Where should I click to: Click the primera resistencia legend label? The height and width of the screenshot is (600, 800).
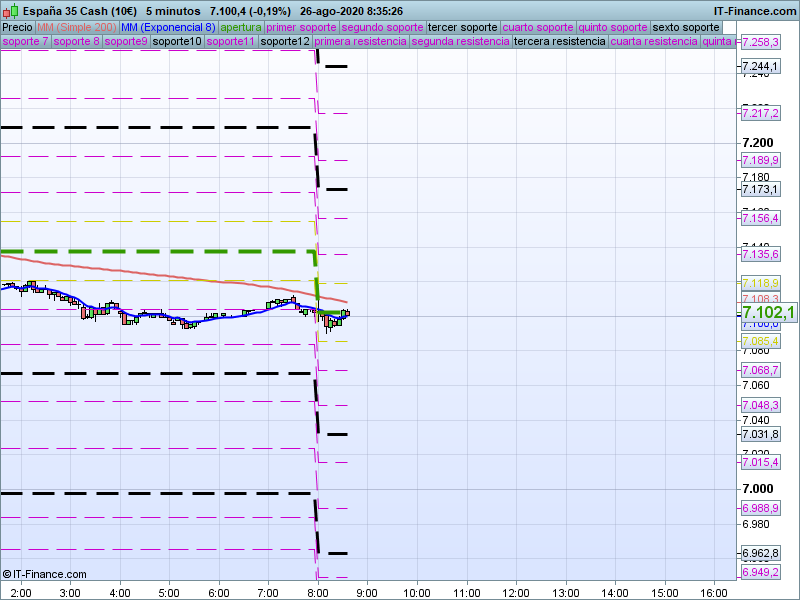(x=359, y=42)
